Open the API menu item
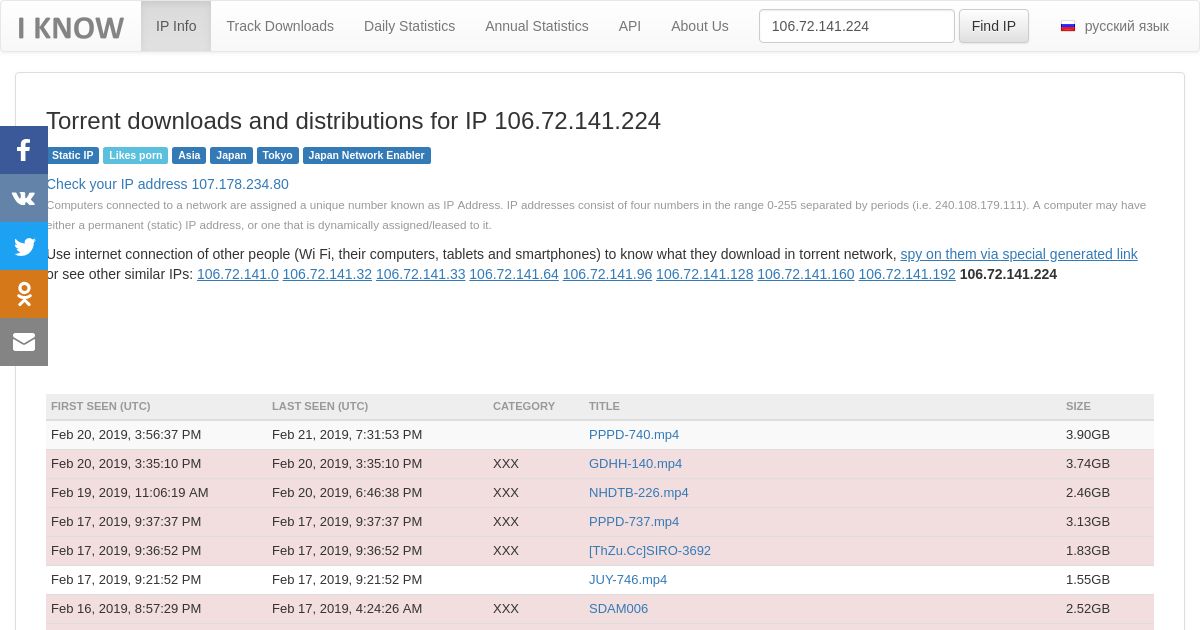Image resolution: width=1200 pixels, height=630 pixels. click(x=630, y=26)
